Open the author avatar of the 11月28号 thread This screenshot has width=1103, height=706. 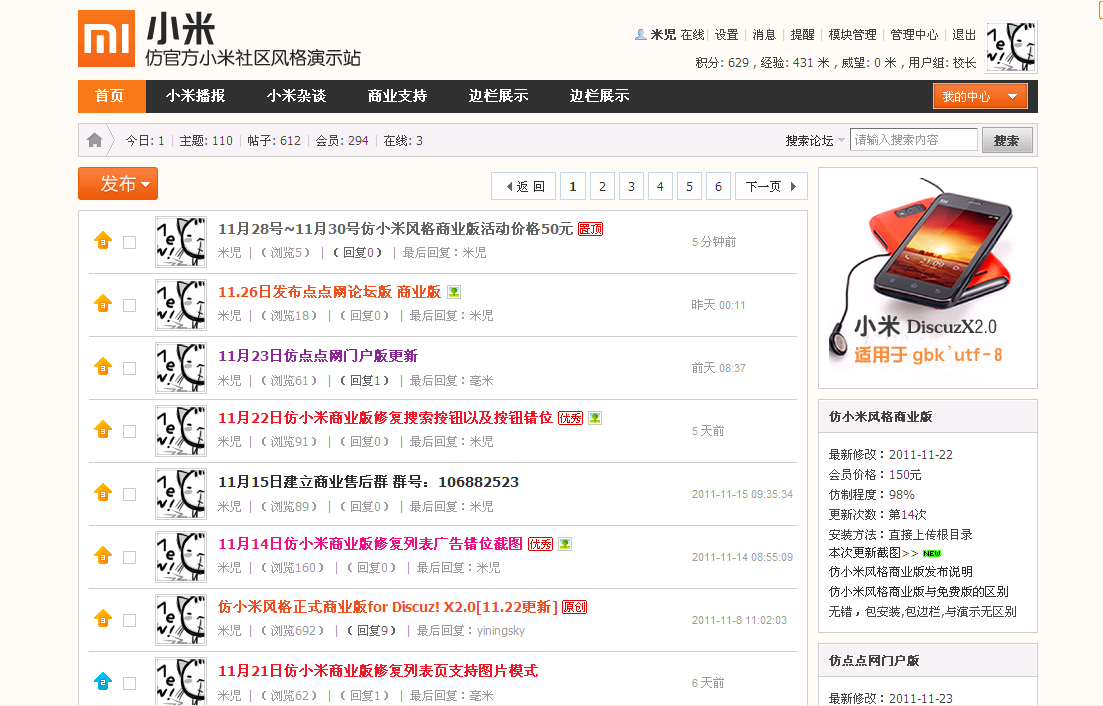(x=181, y=242)
